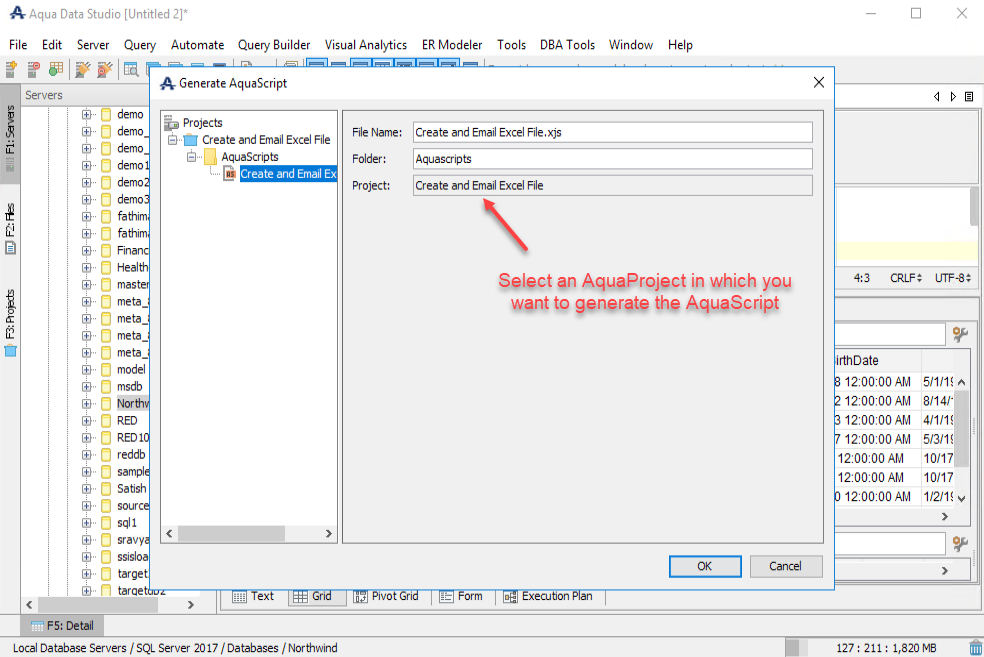Select the reddb database in Servers tree

tap(131, 454)
